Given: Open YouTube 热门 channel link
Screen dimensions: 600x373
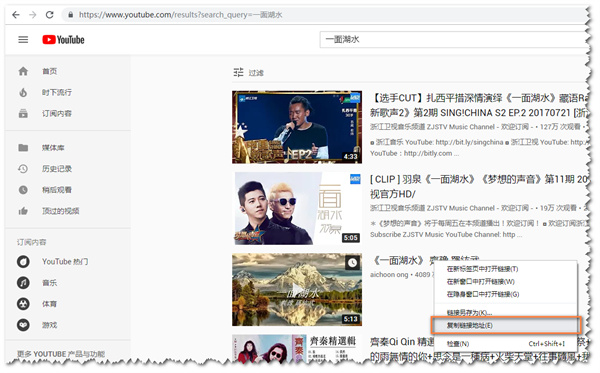Looking at the screenshot, I should [x=65, y=262].
